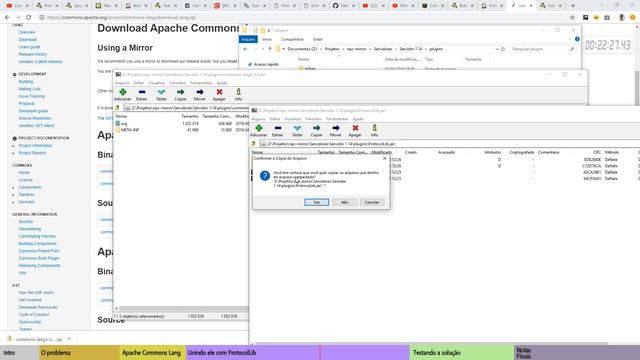Click Exibir tab in File Explorer ribbon
Viewport: 640px width, 360px height.
click(x=318, y=39)
